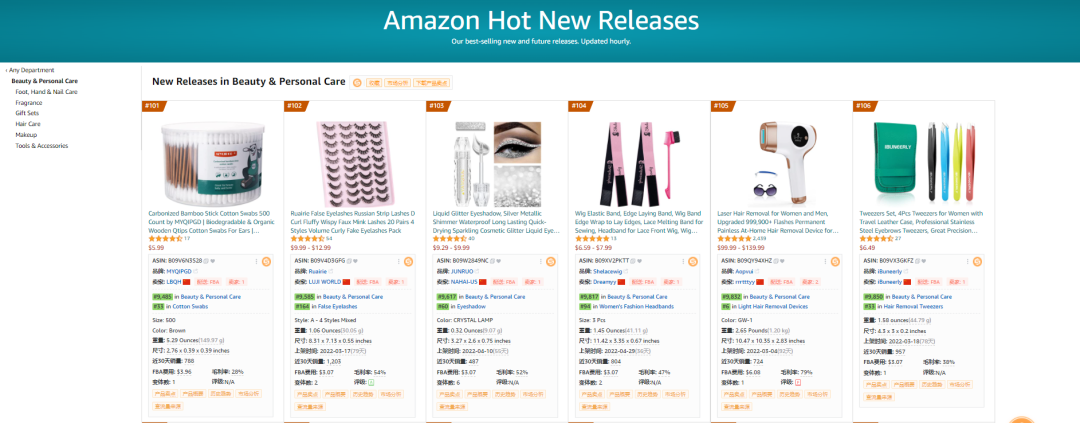
Task: Click the orange round icon in the #101 info panel
Action: click(266, 261)
